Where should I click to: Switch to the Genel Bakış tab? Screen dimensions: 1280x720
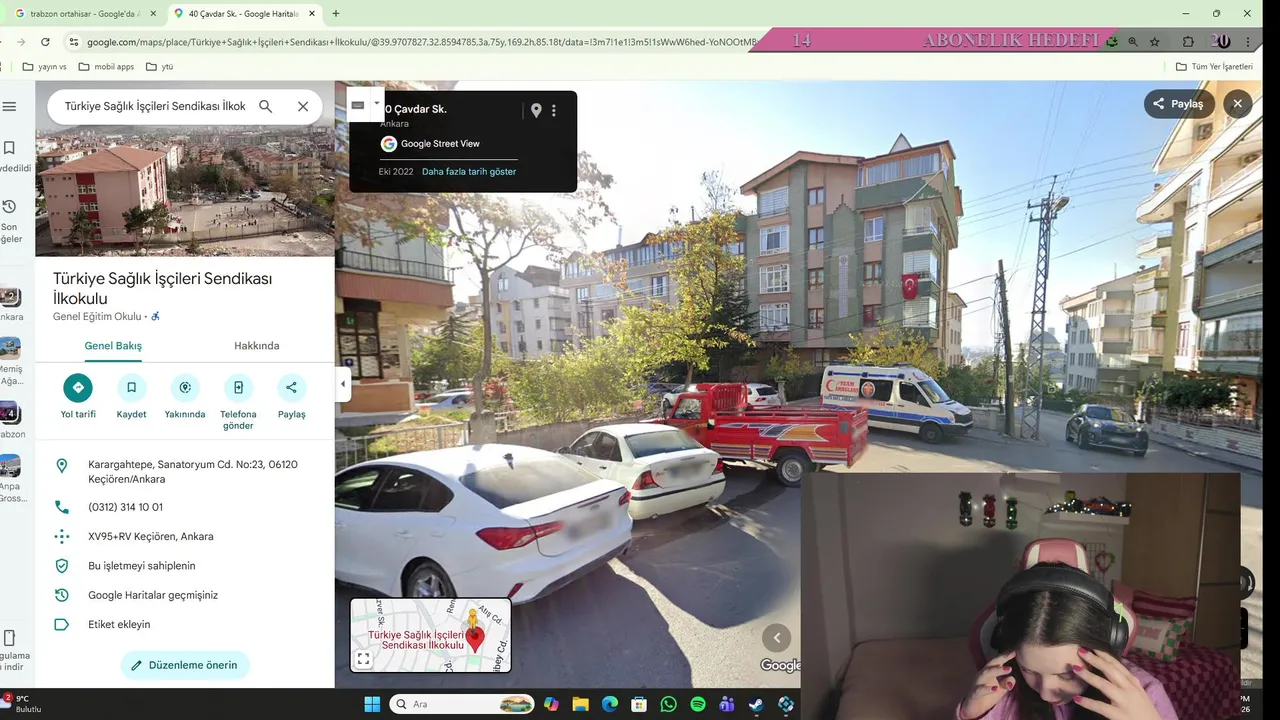pyautogui.click(x=113, y=346)
